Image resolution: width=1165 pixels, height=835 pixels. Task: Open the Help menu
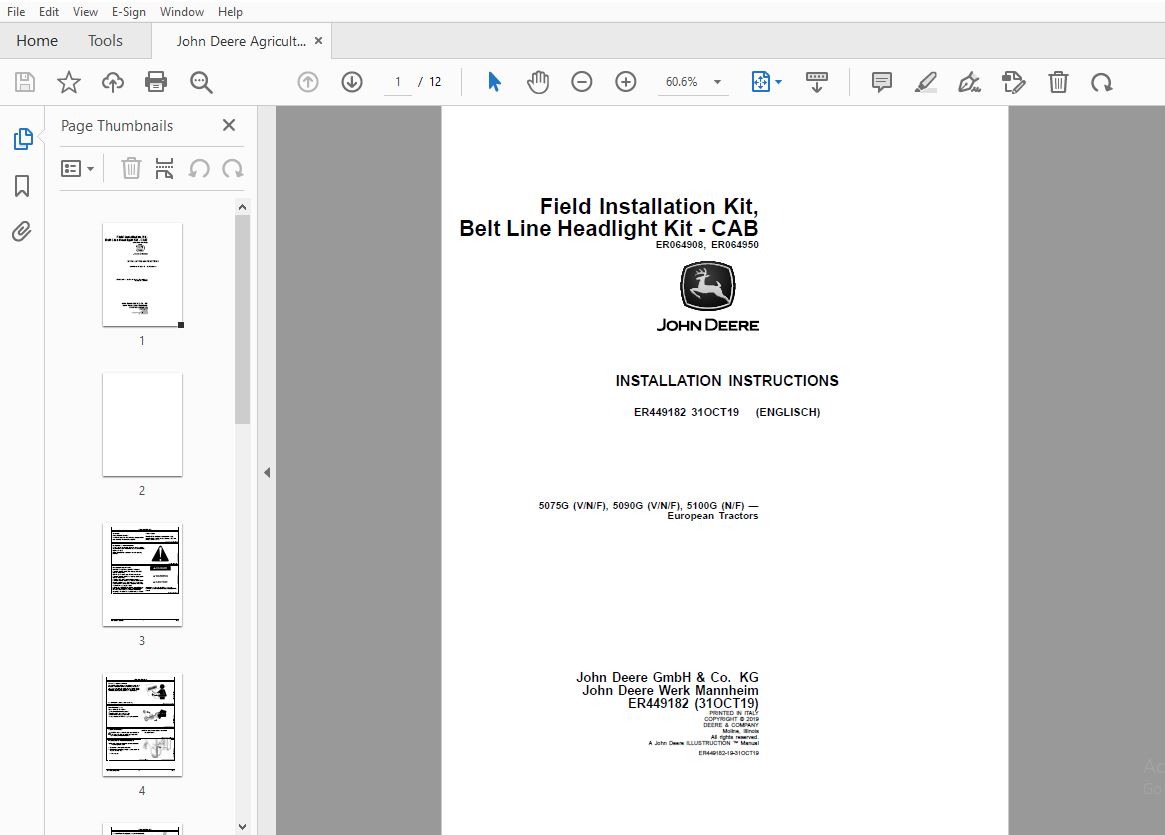(230, 11)
